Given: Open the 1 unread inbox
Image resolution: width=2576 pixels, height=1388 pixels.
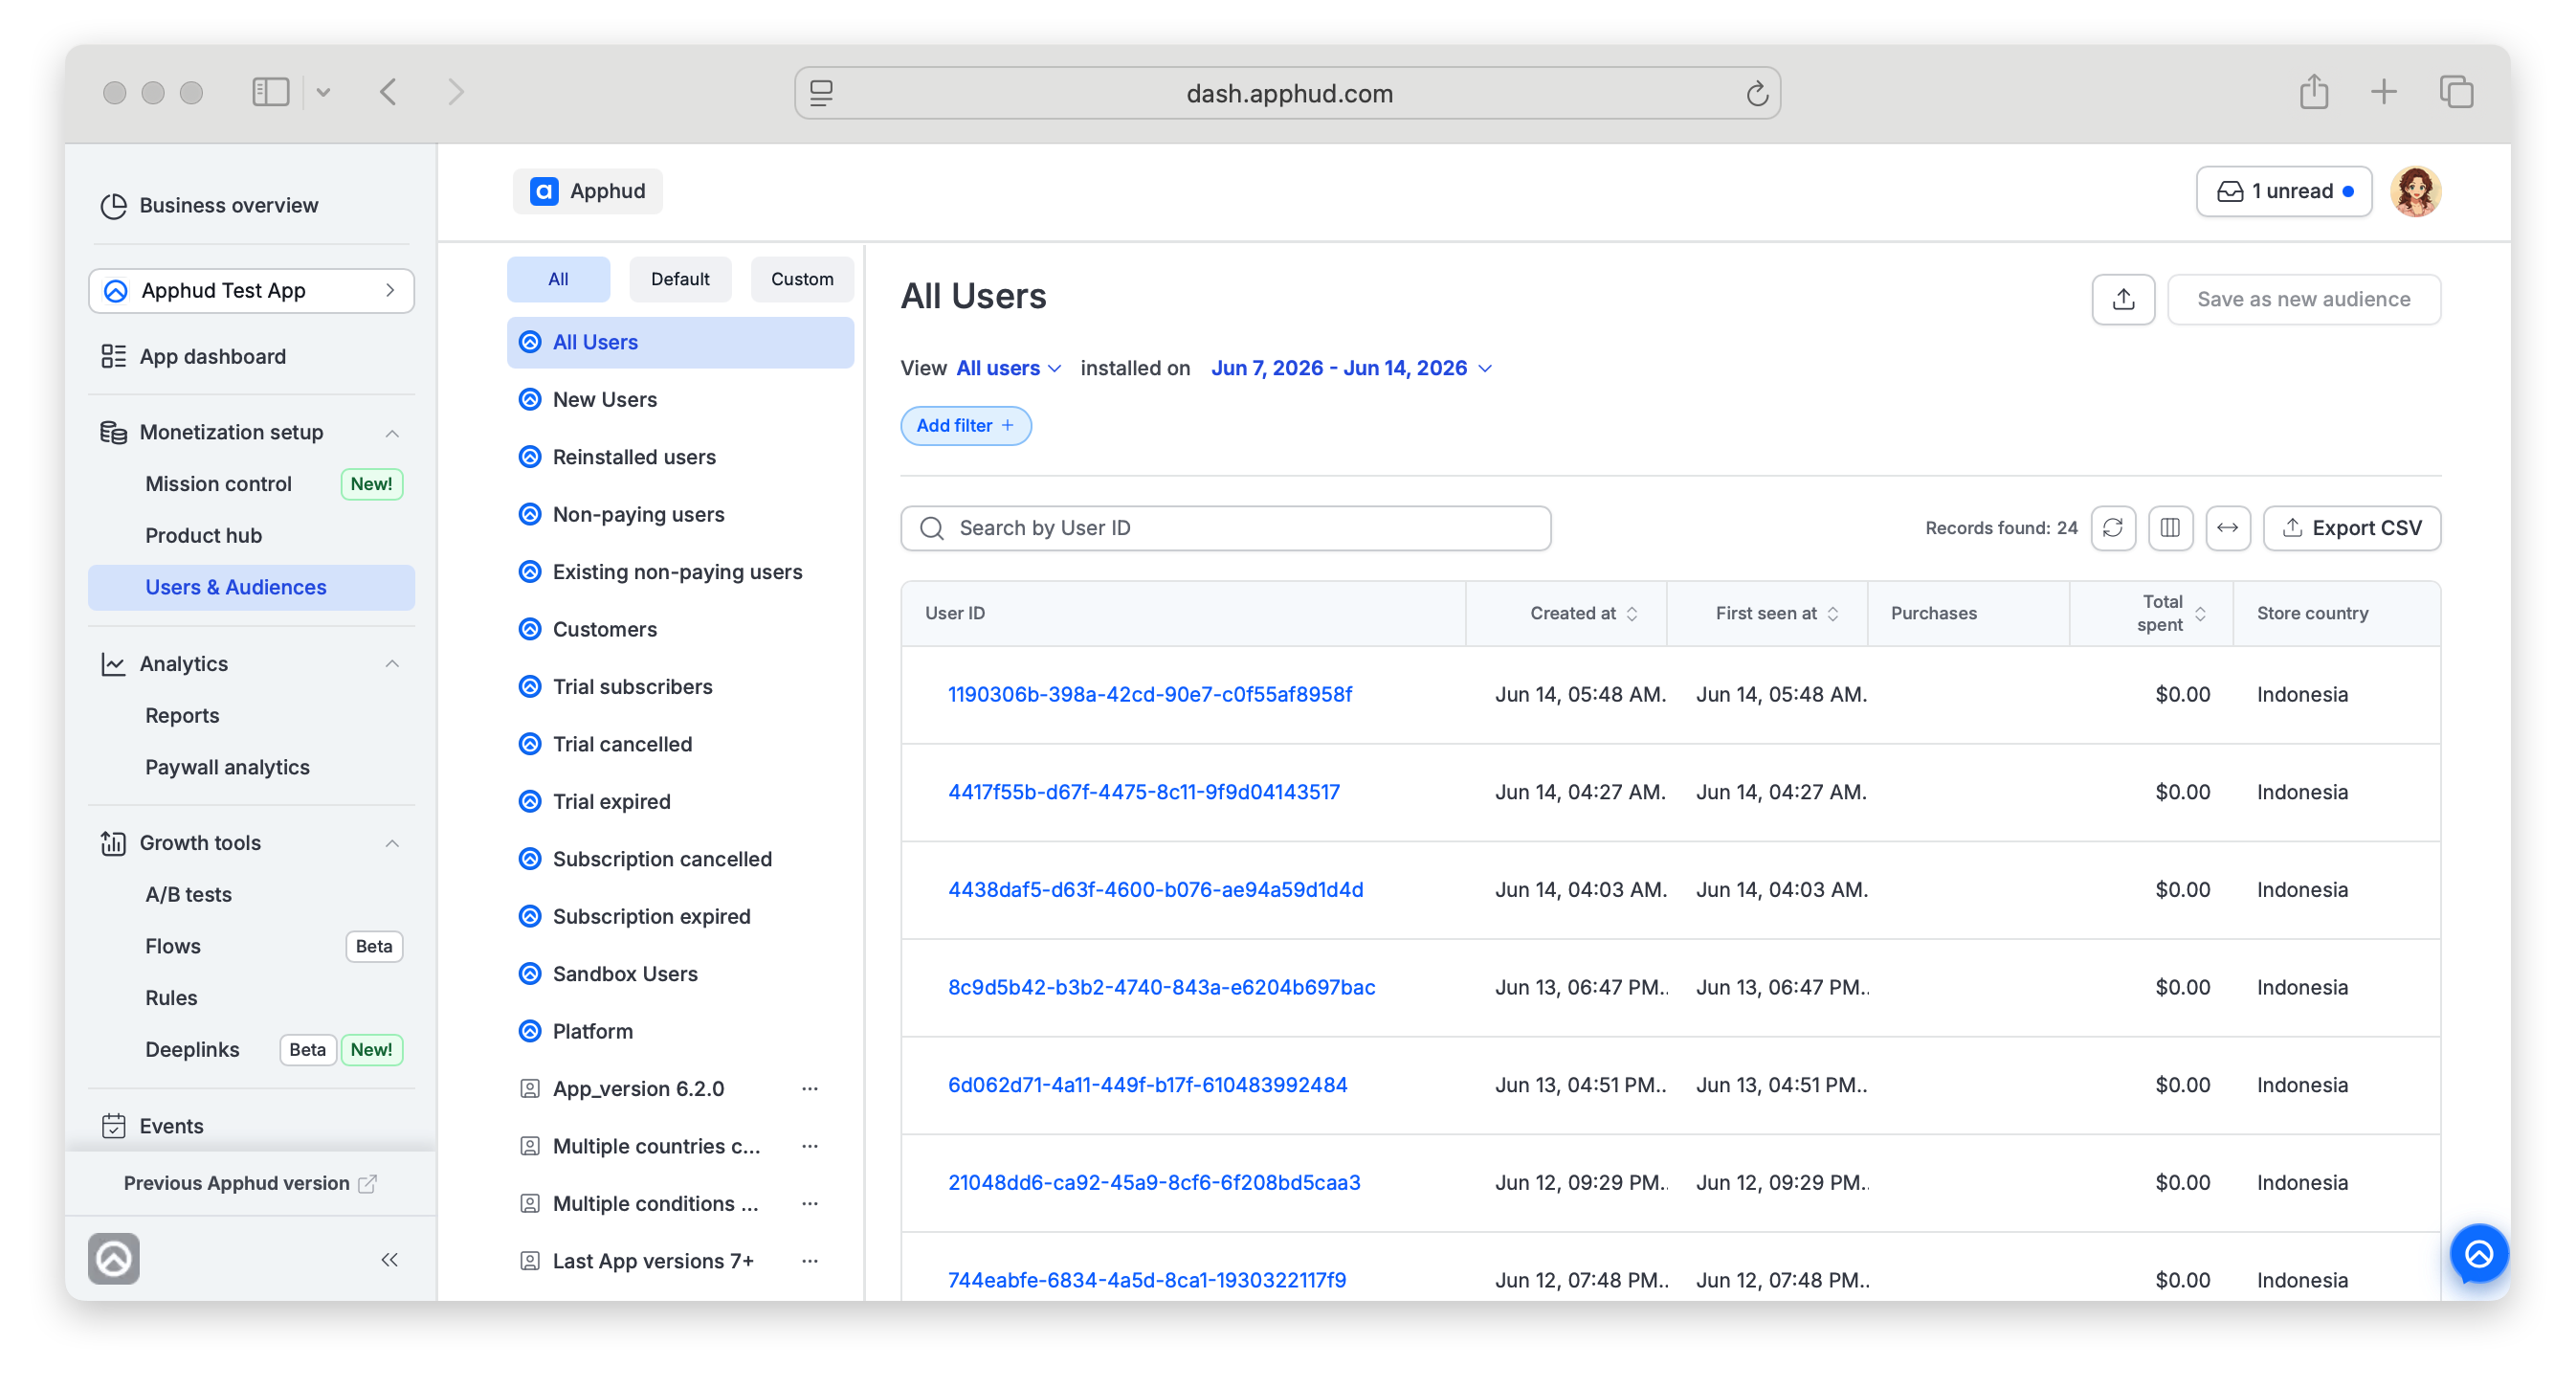Looking at the screenshot, I should 2283,191.
